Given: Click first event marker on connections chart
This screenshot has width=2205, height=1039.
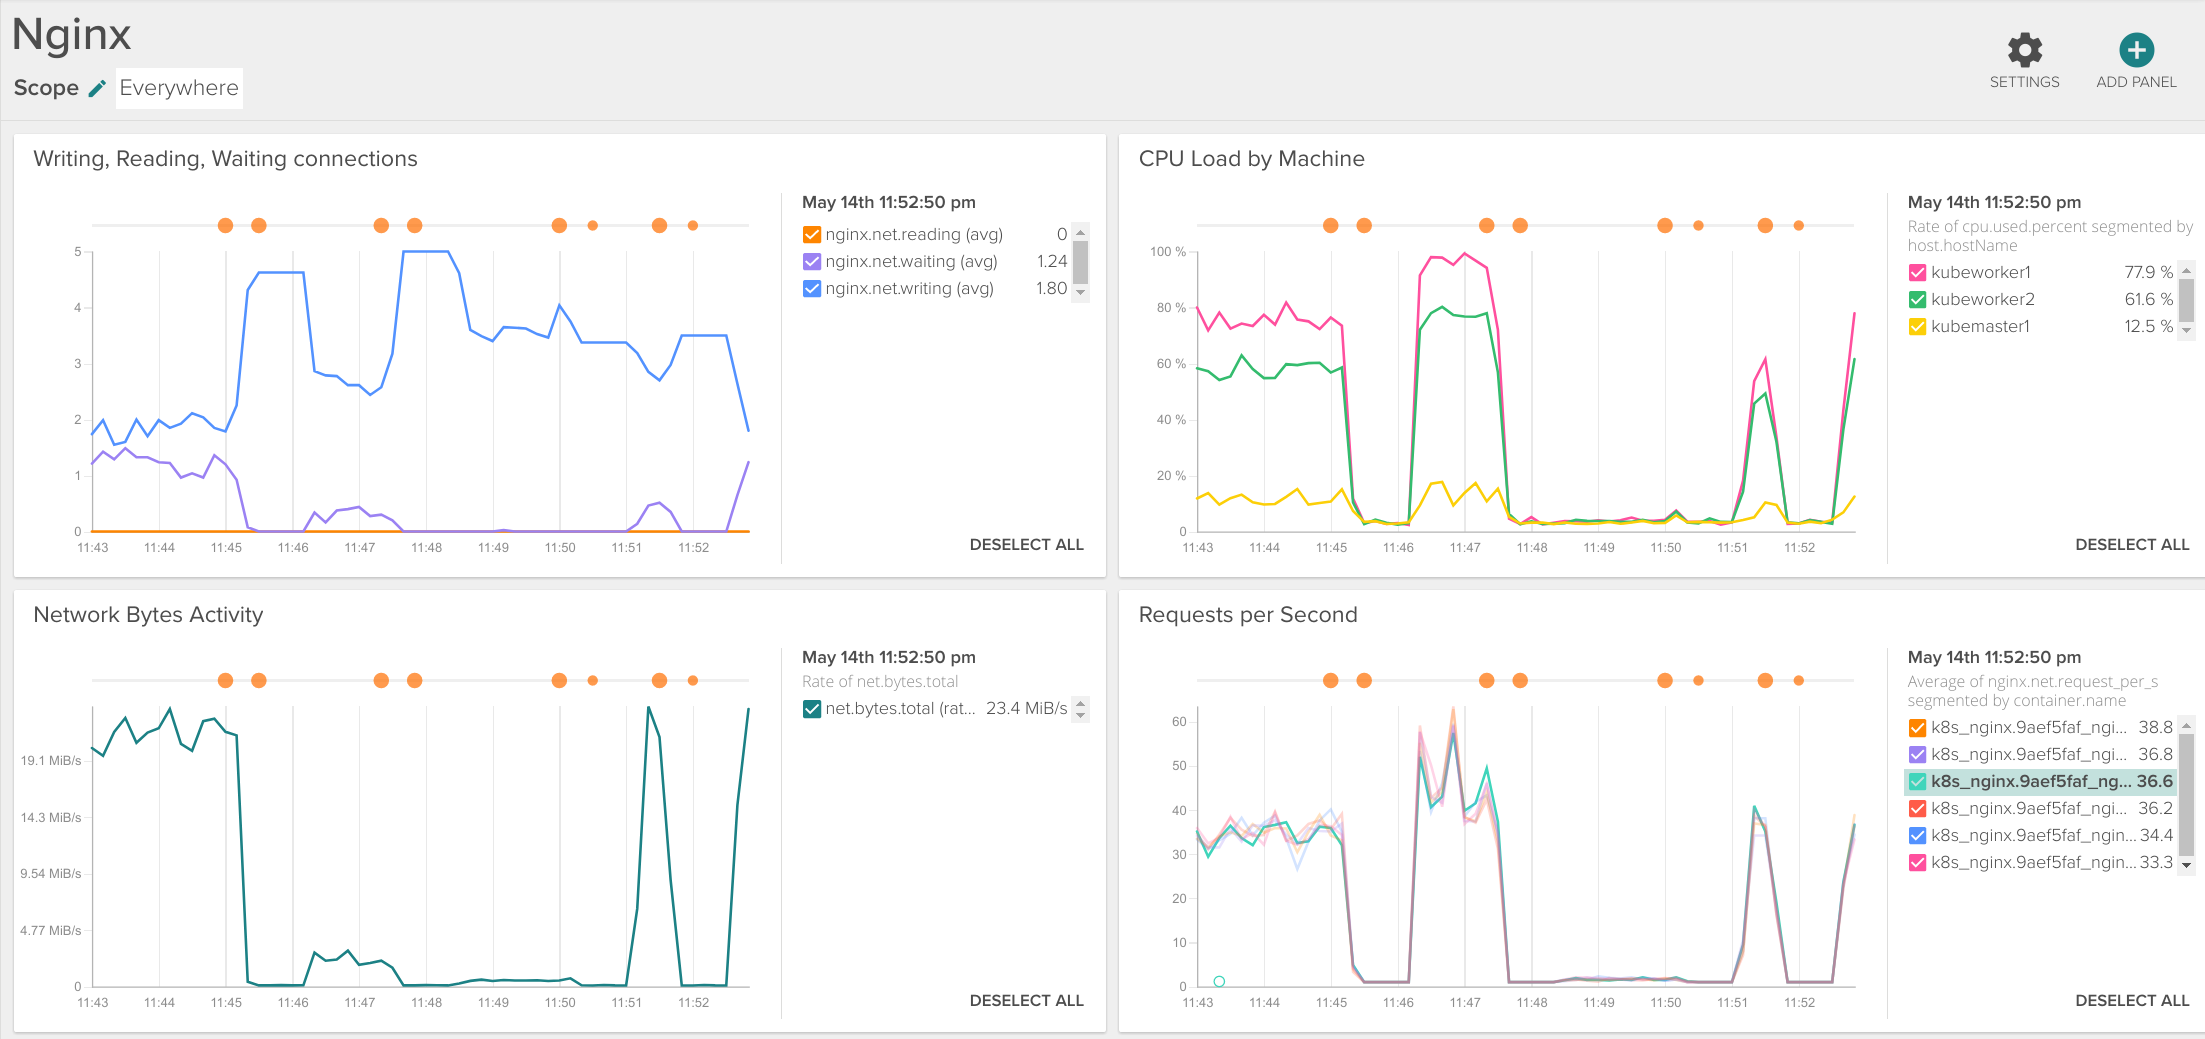Looking at the screenshot, I should tap(225, 226).
